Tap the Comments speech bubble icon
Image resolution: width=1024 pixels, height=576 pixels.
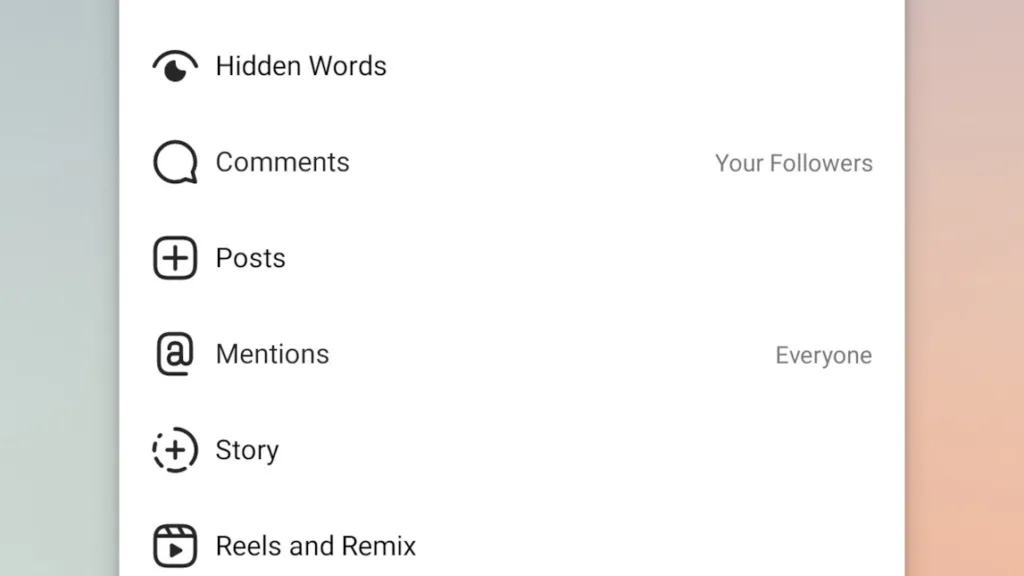(175, 162)
